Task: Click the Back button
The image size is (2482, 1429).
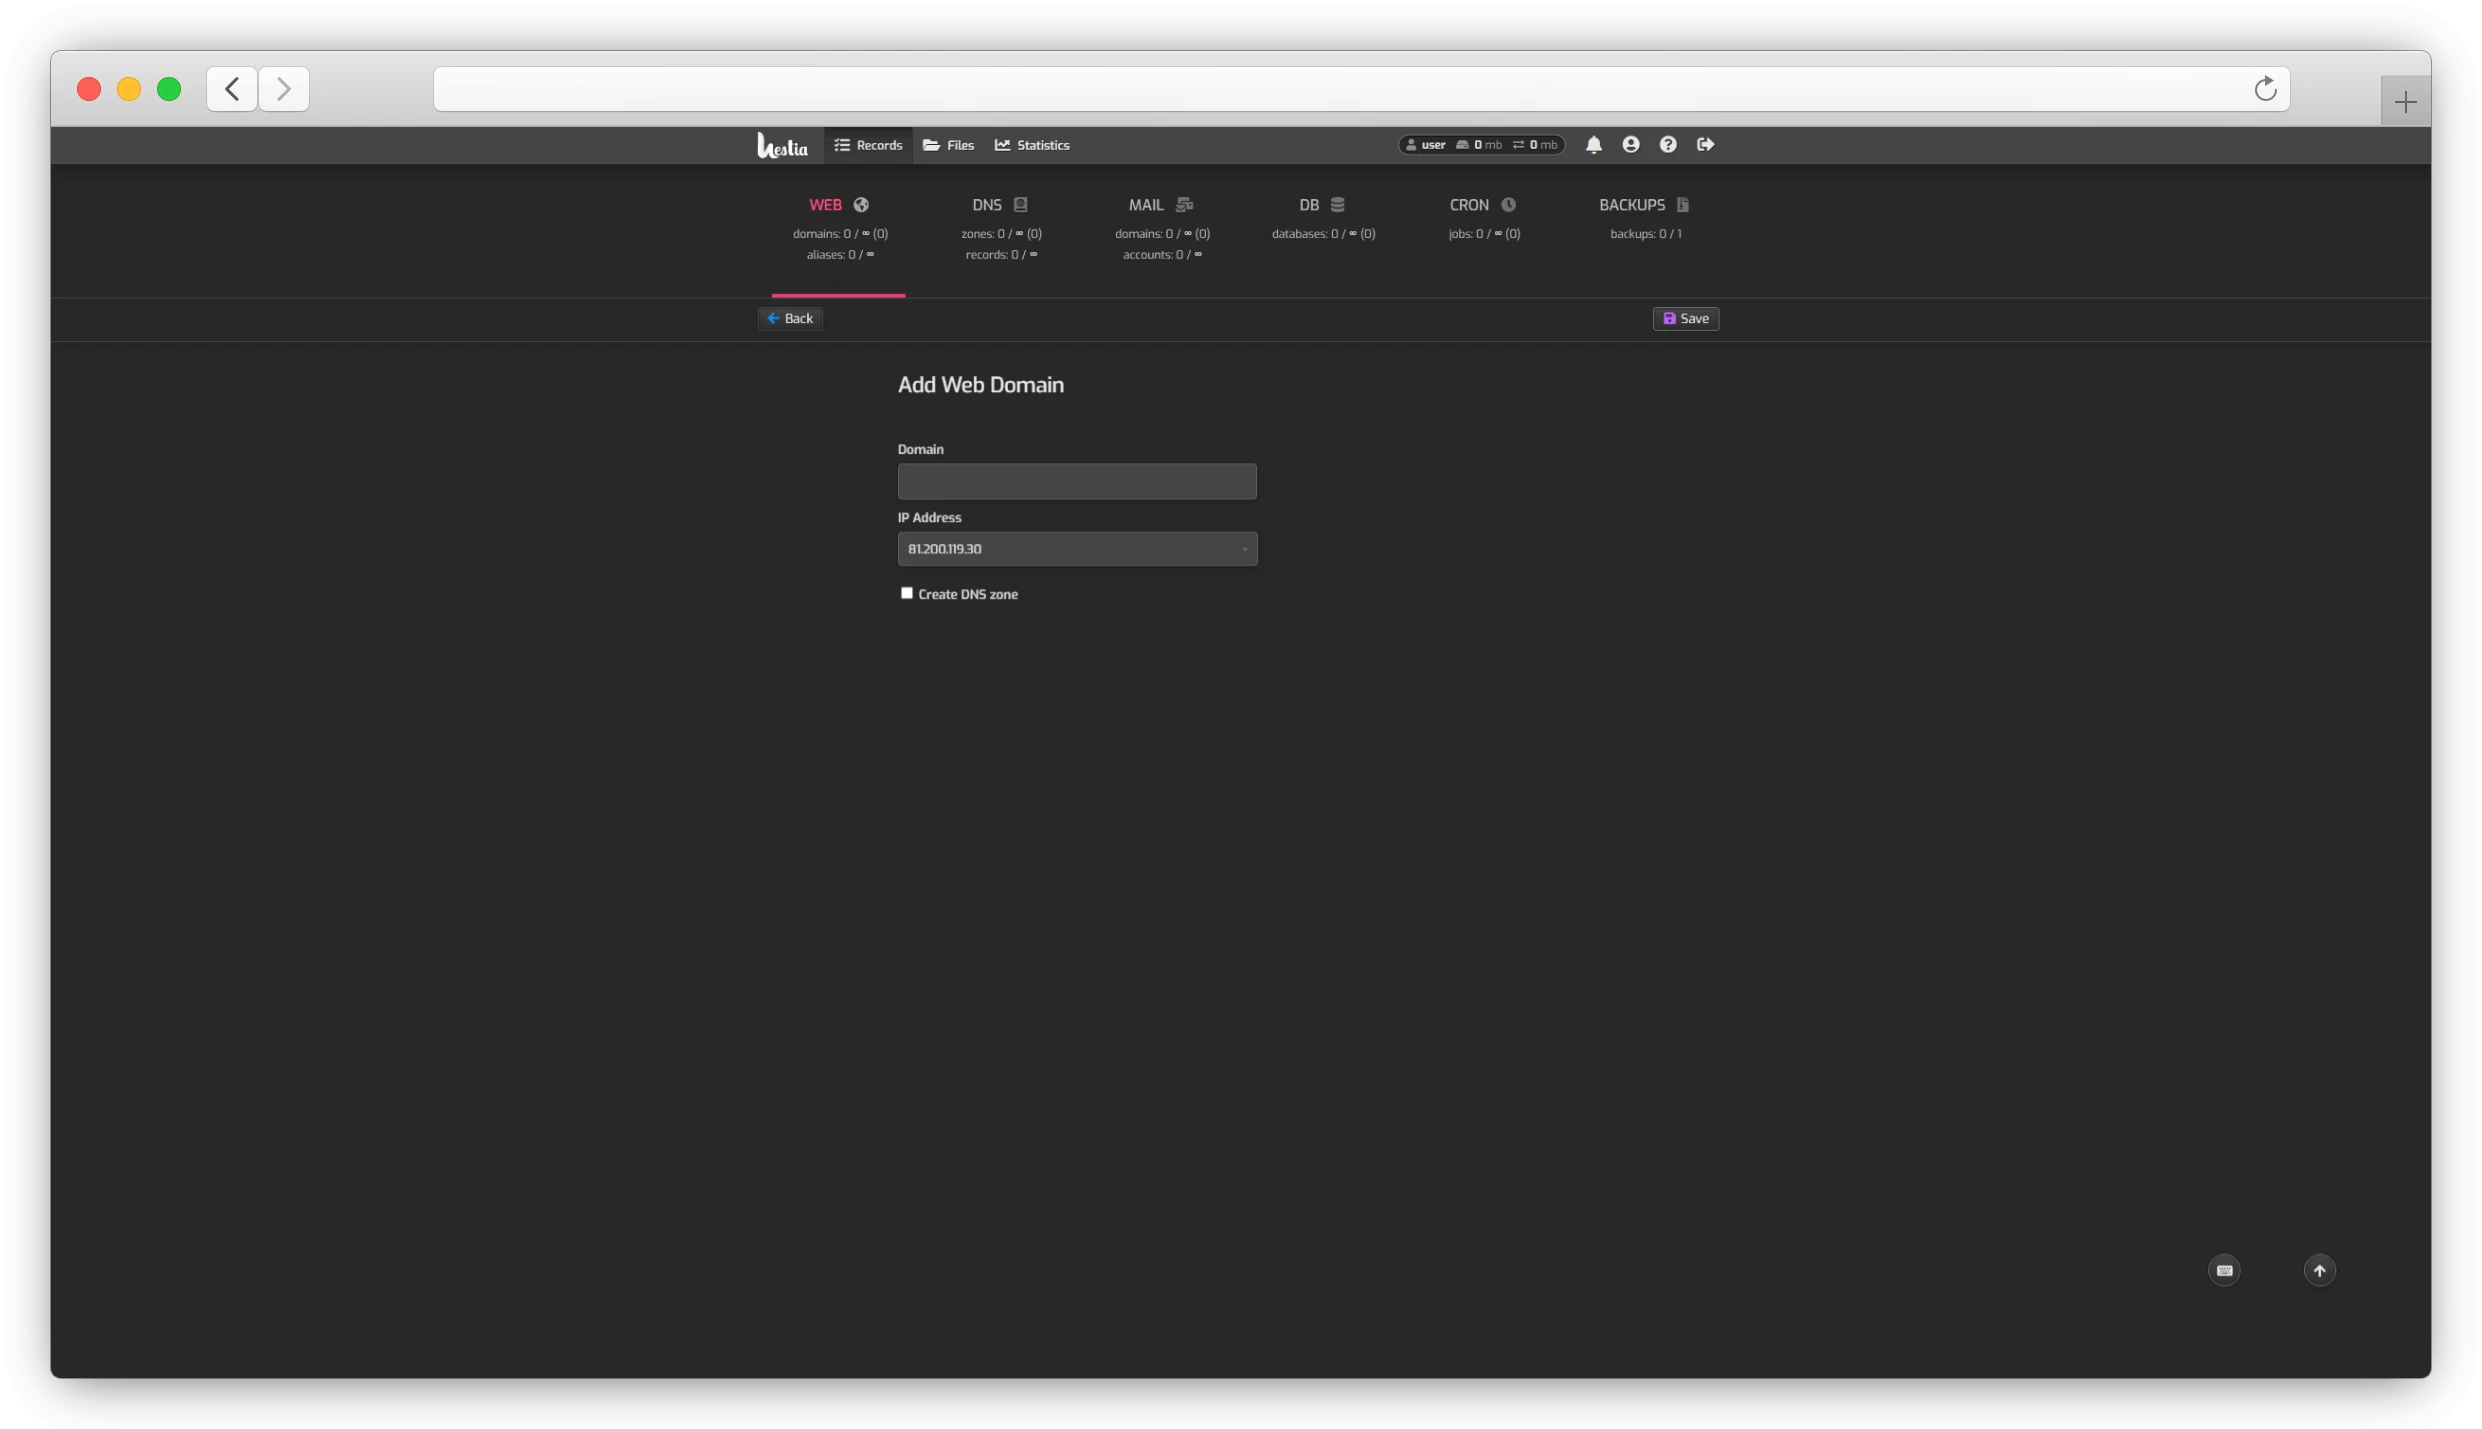Action: [790, 318]
